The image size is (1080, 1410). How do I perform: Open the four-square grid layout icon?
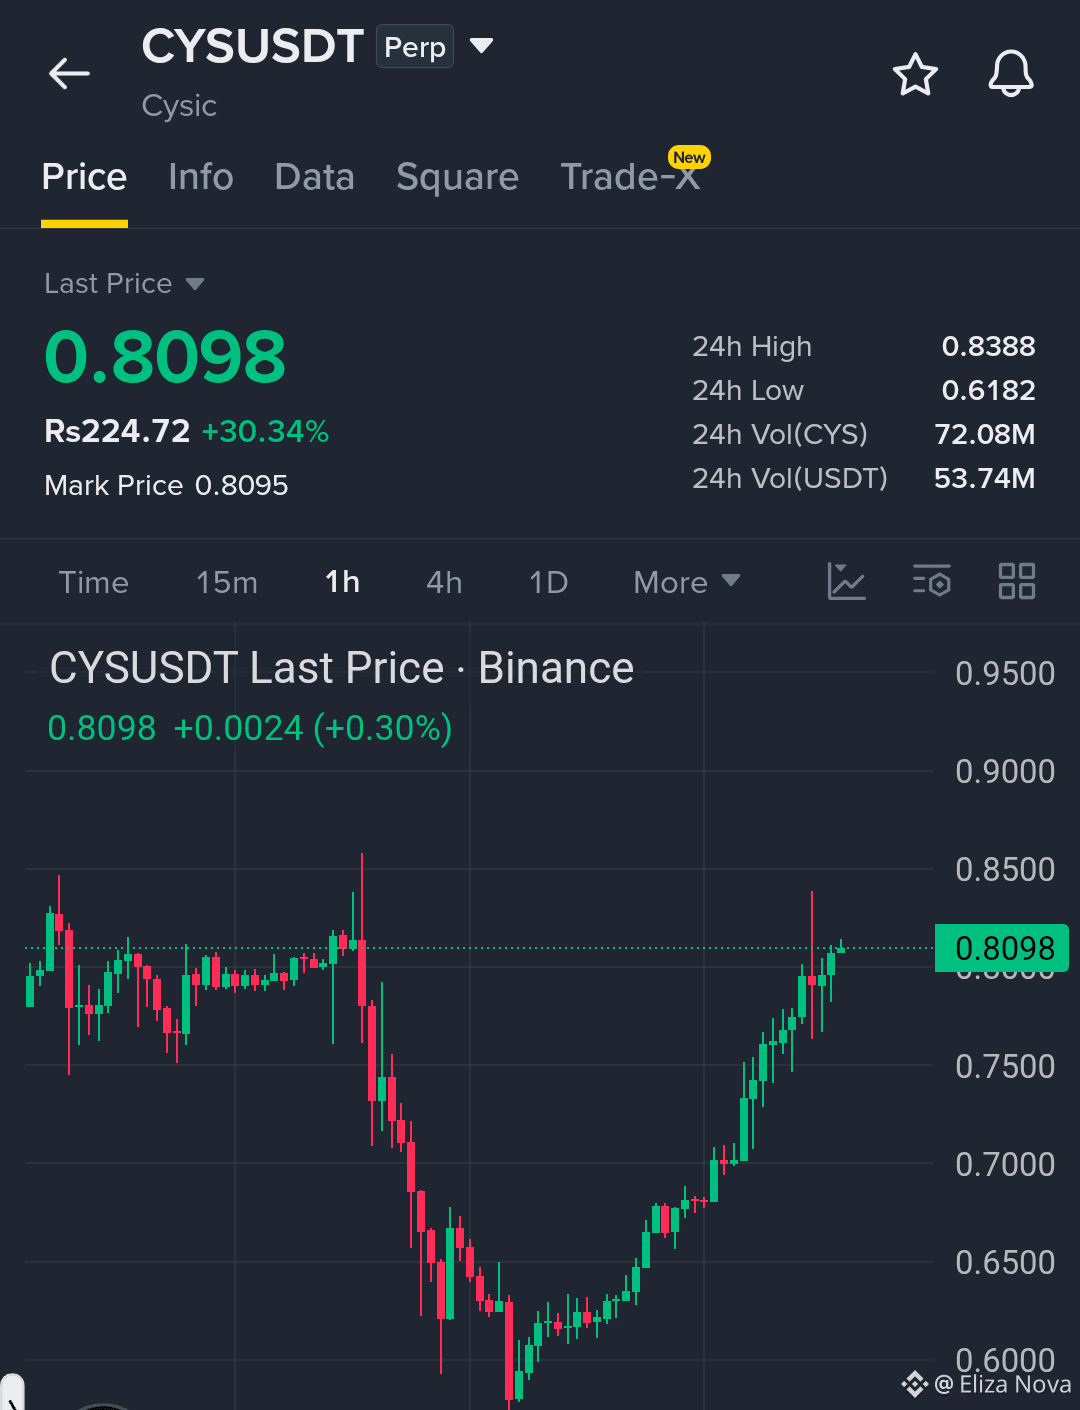coord(1017,581)
